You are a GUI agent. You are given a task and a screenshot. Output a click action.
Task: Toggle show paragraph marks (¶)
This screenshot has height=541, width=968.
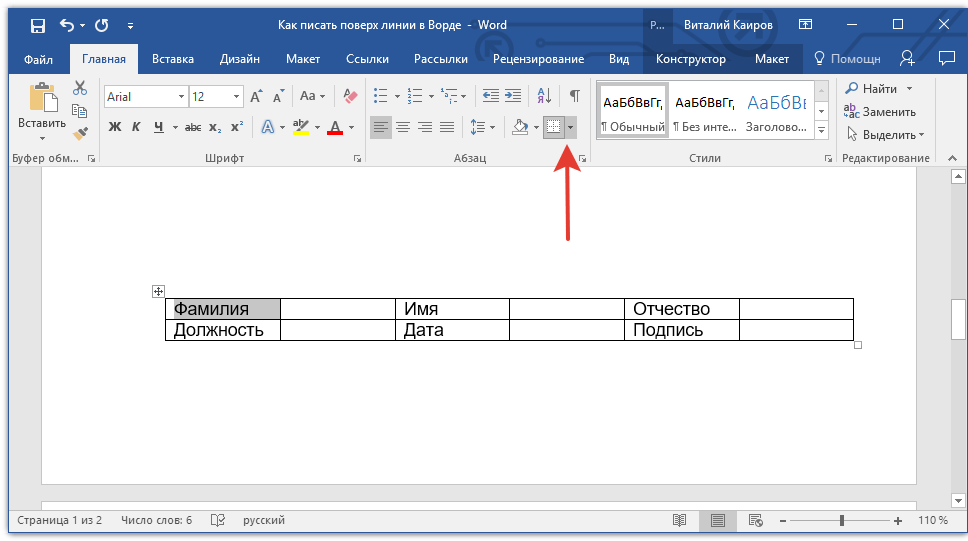click(x=574, y=96)
